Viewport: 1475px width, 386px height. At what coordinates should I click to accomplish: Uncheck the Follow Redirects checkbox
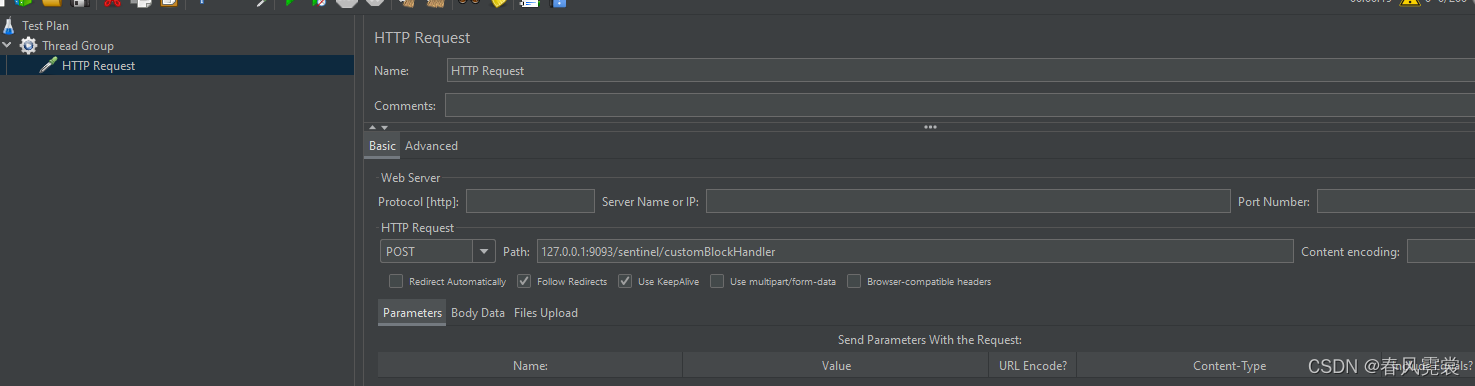pyautogui.click(x=524, y=281)
